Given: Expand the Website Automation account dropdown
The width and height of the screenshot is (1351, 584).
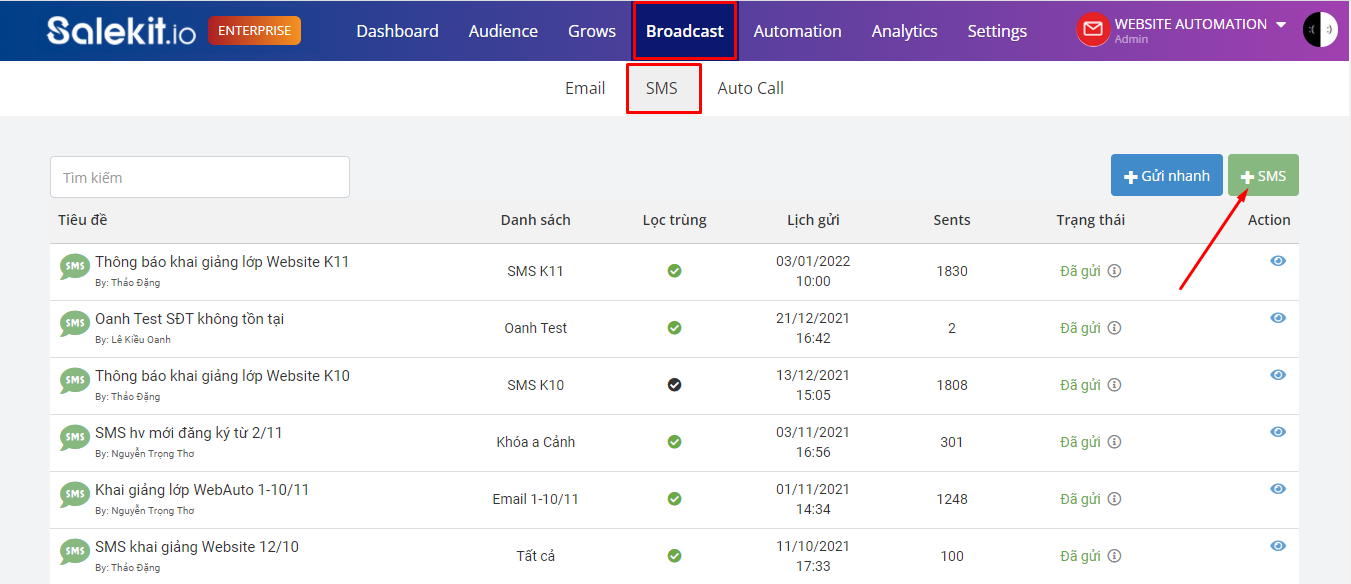Looking at the screenshot, I should 1281,25.
